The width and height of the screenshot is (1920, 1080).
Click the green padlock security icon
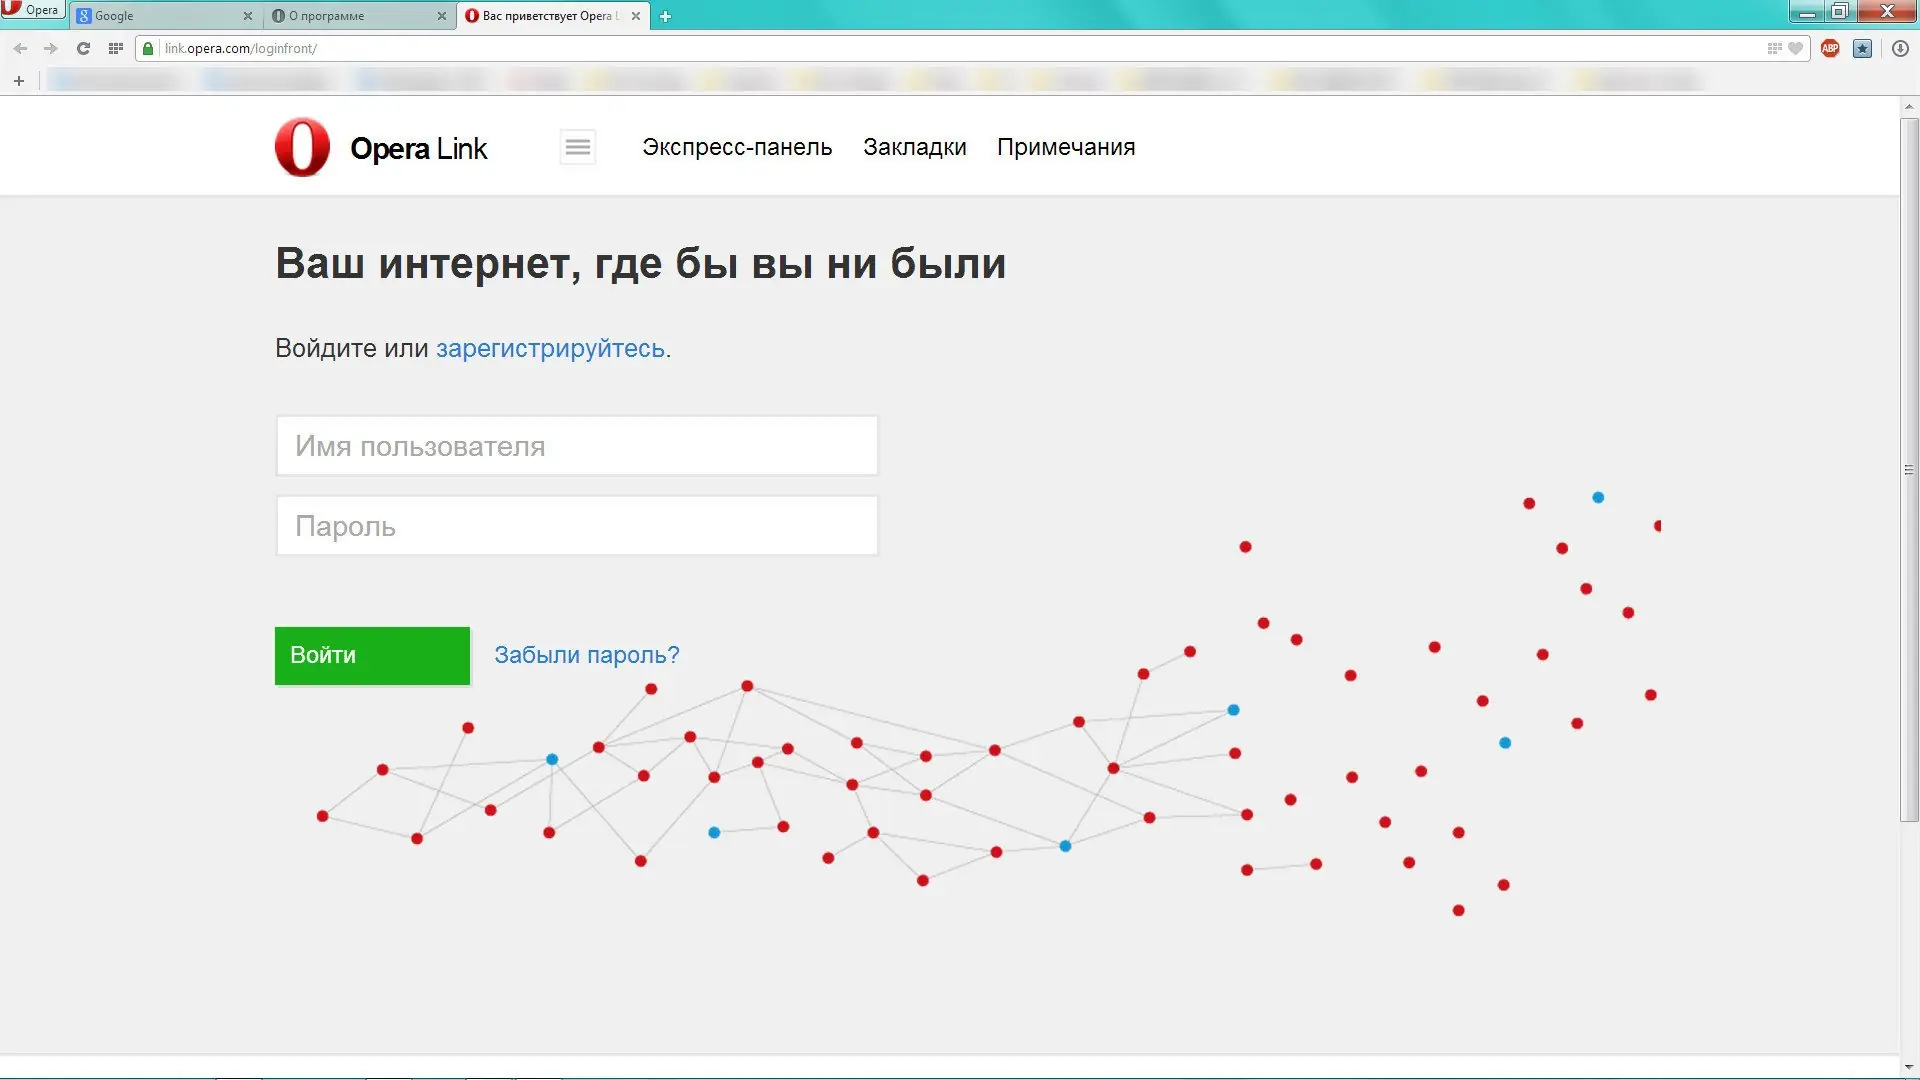(148, 48)
